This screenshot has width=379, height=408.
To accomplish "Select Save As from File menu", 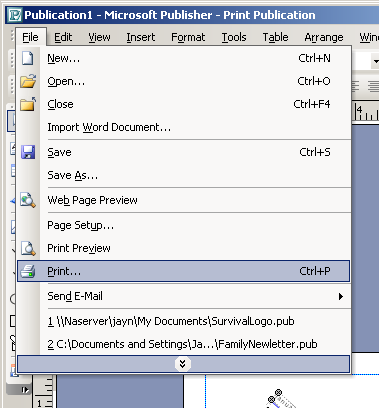I will coord(73,175).
